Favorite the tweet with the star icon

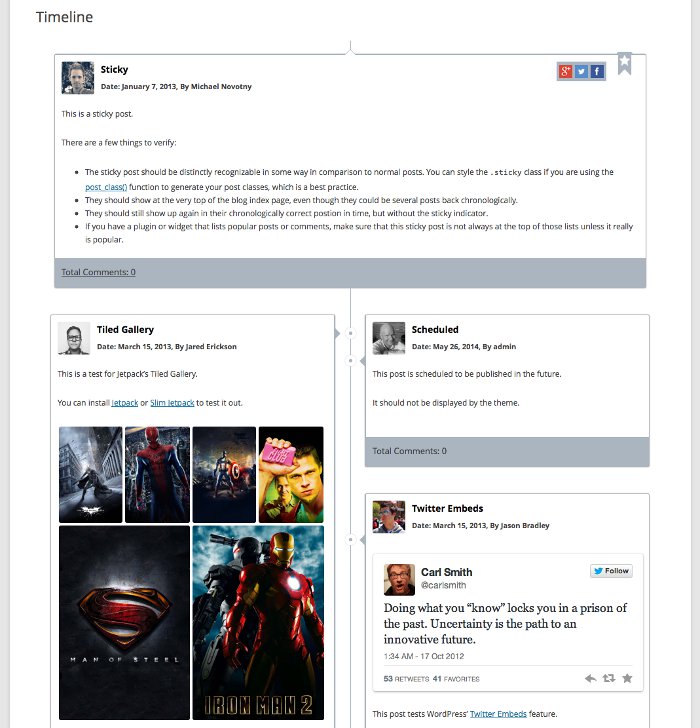627,678
